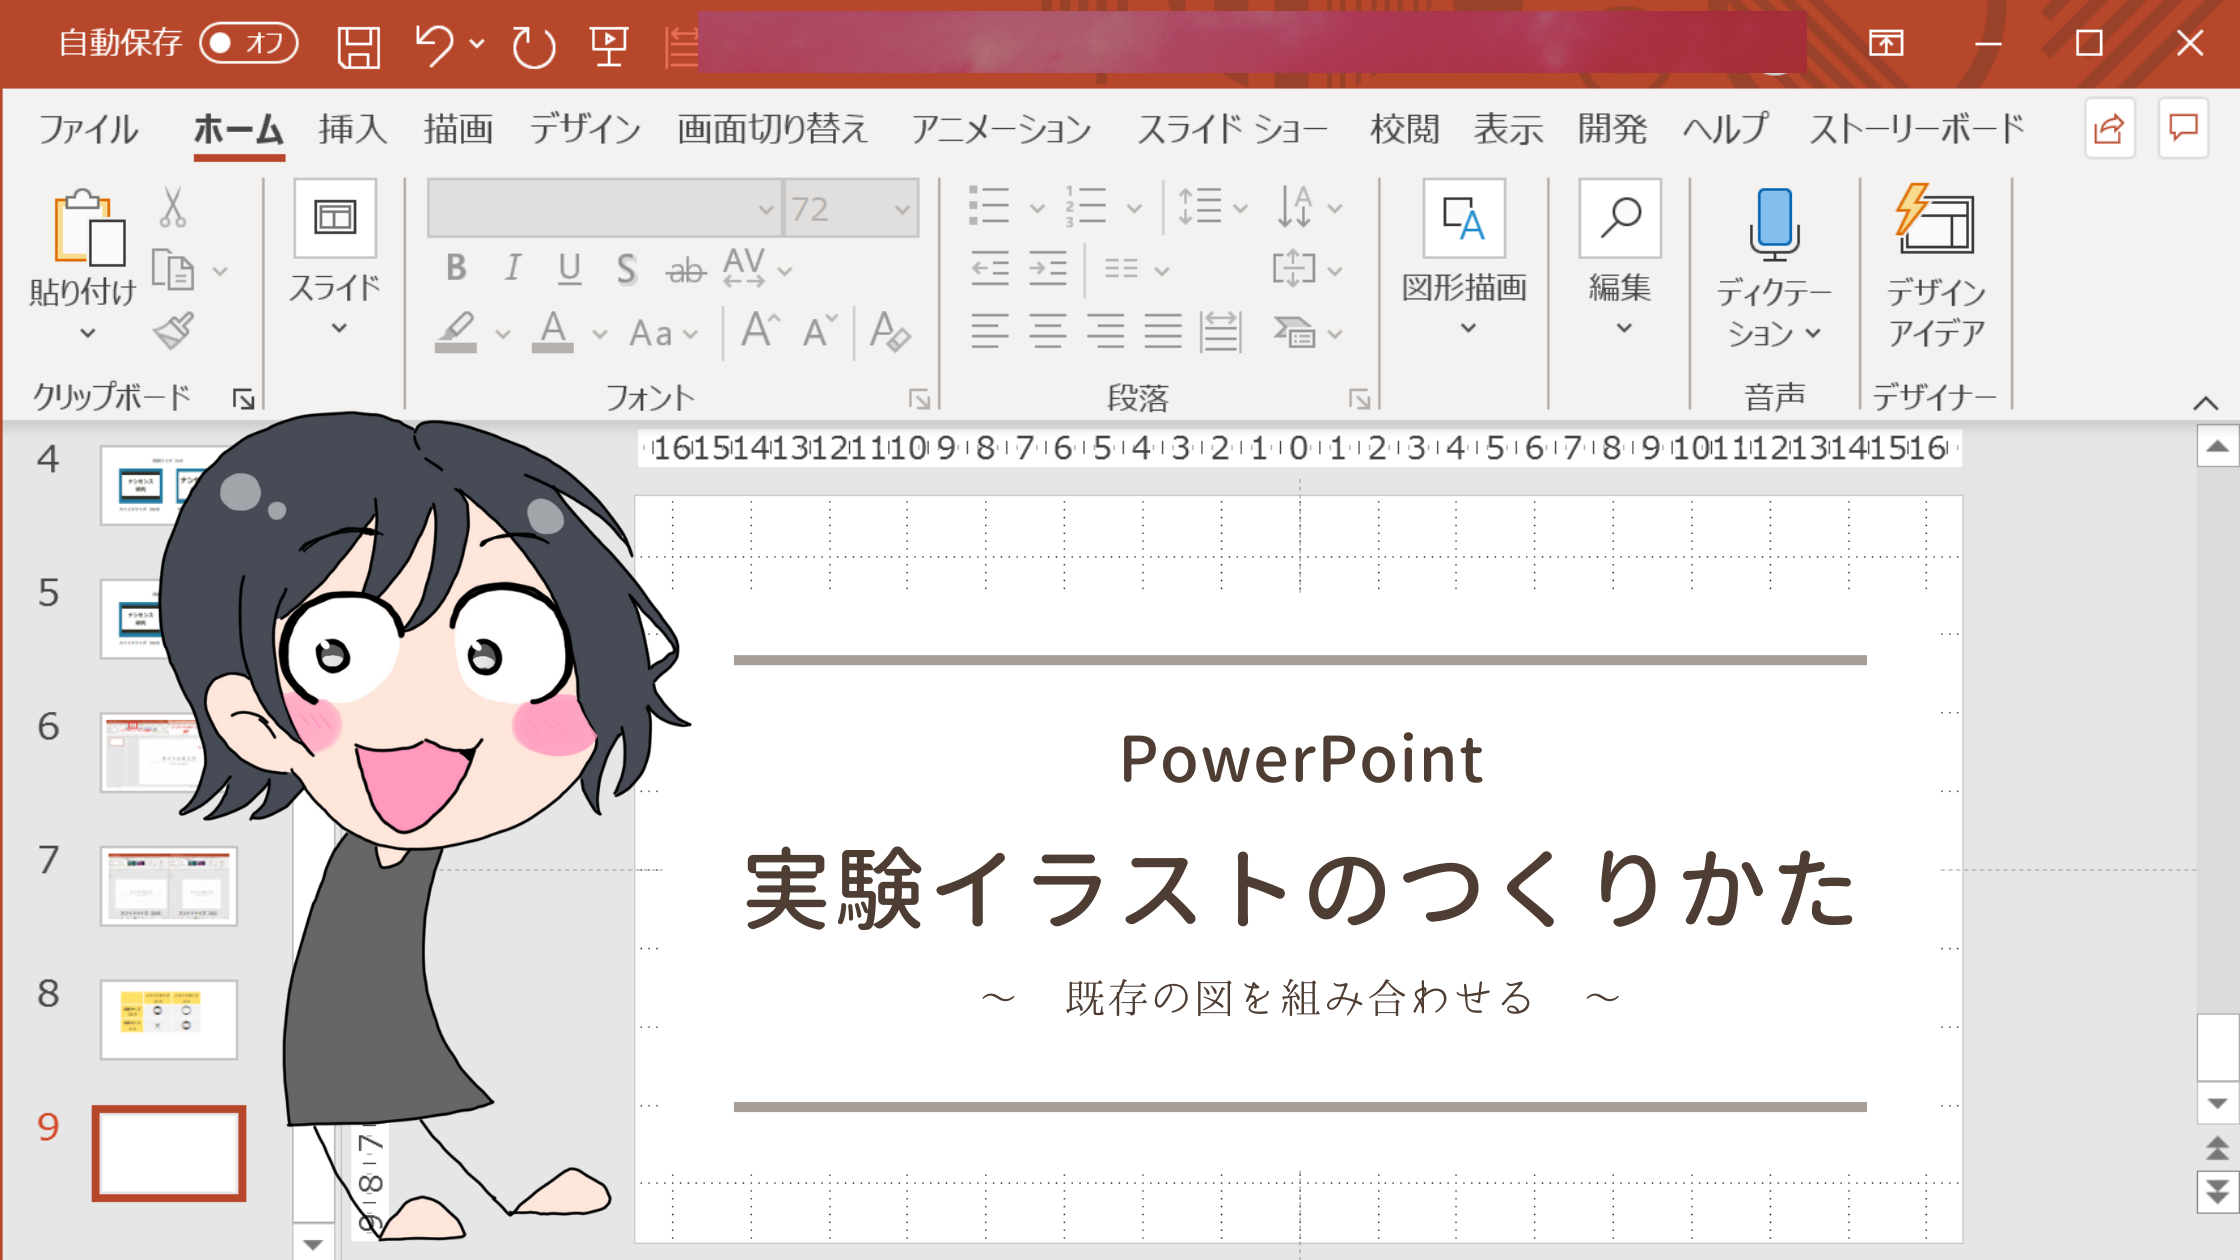
Task: Open the font dialog launcher
Action: (x=919, y=400)
